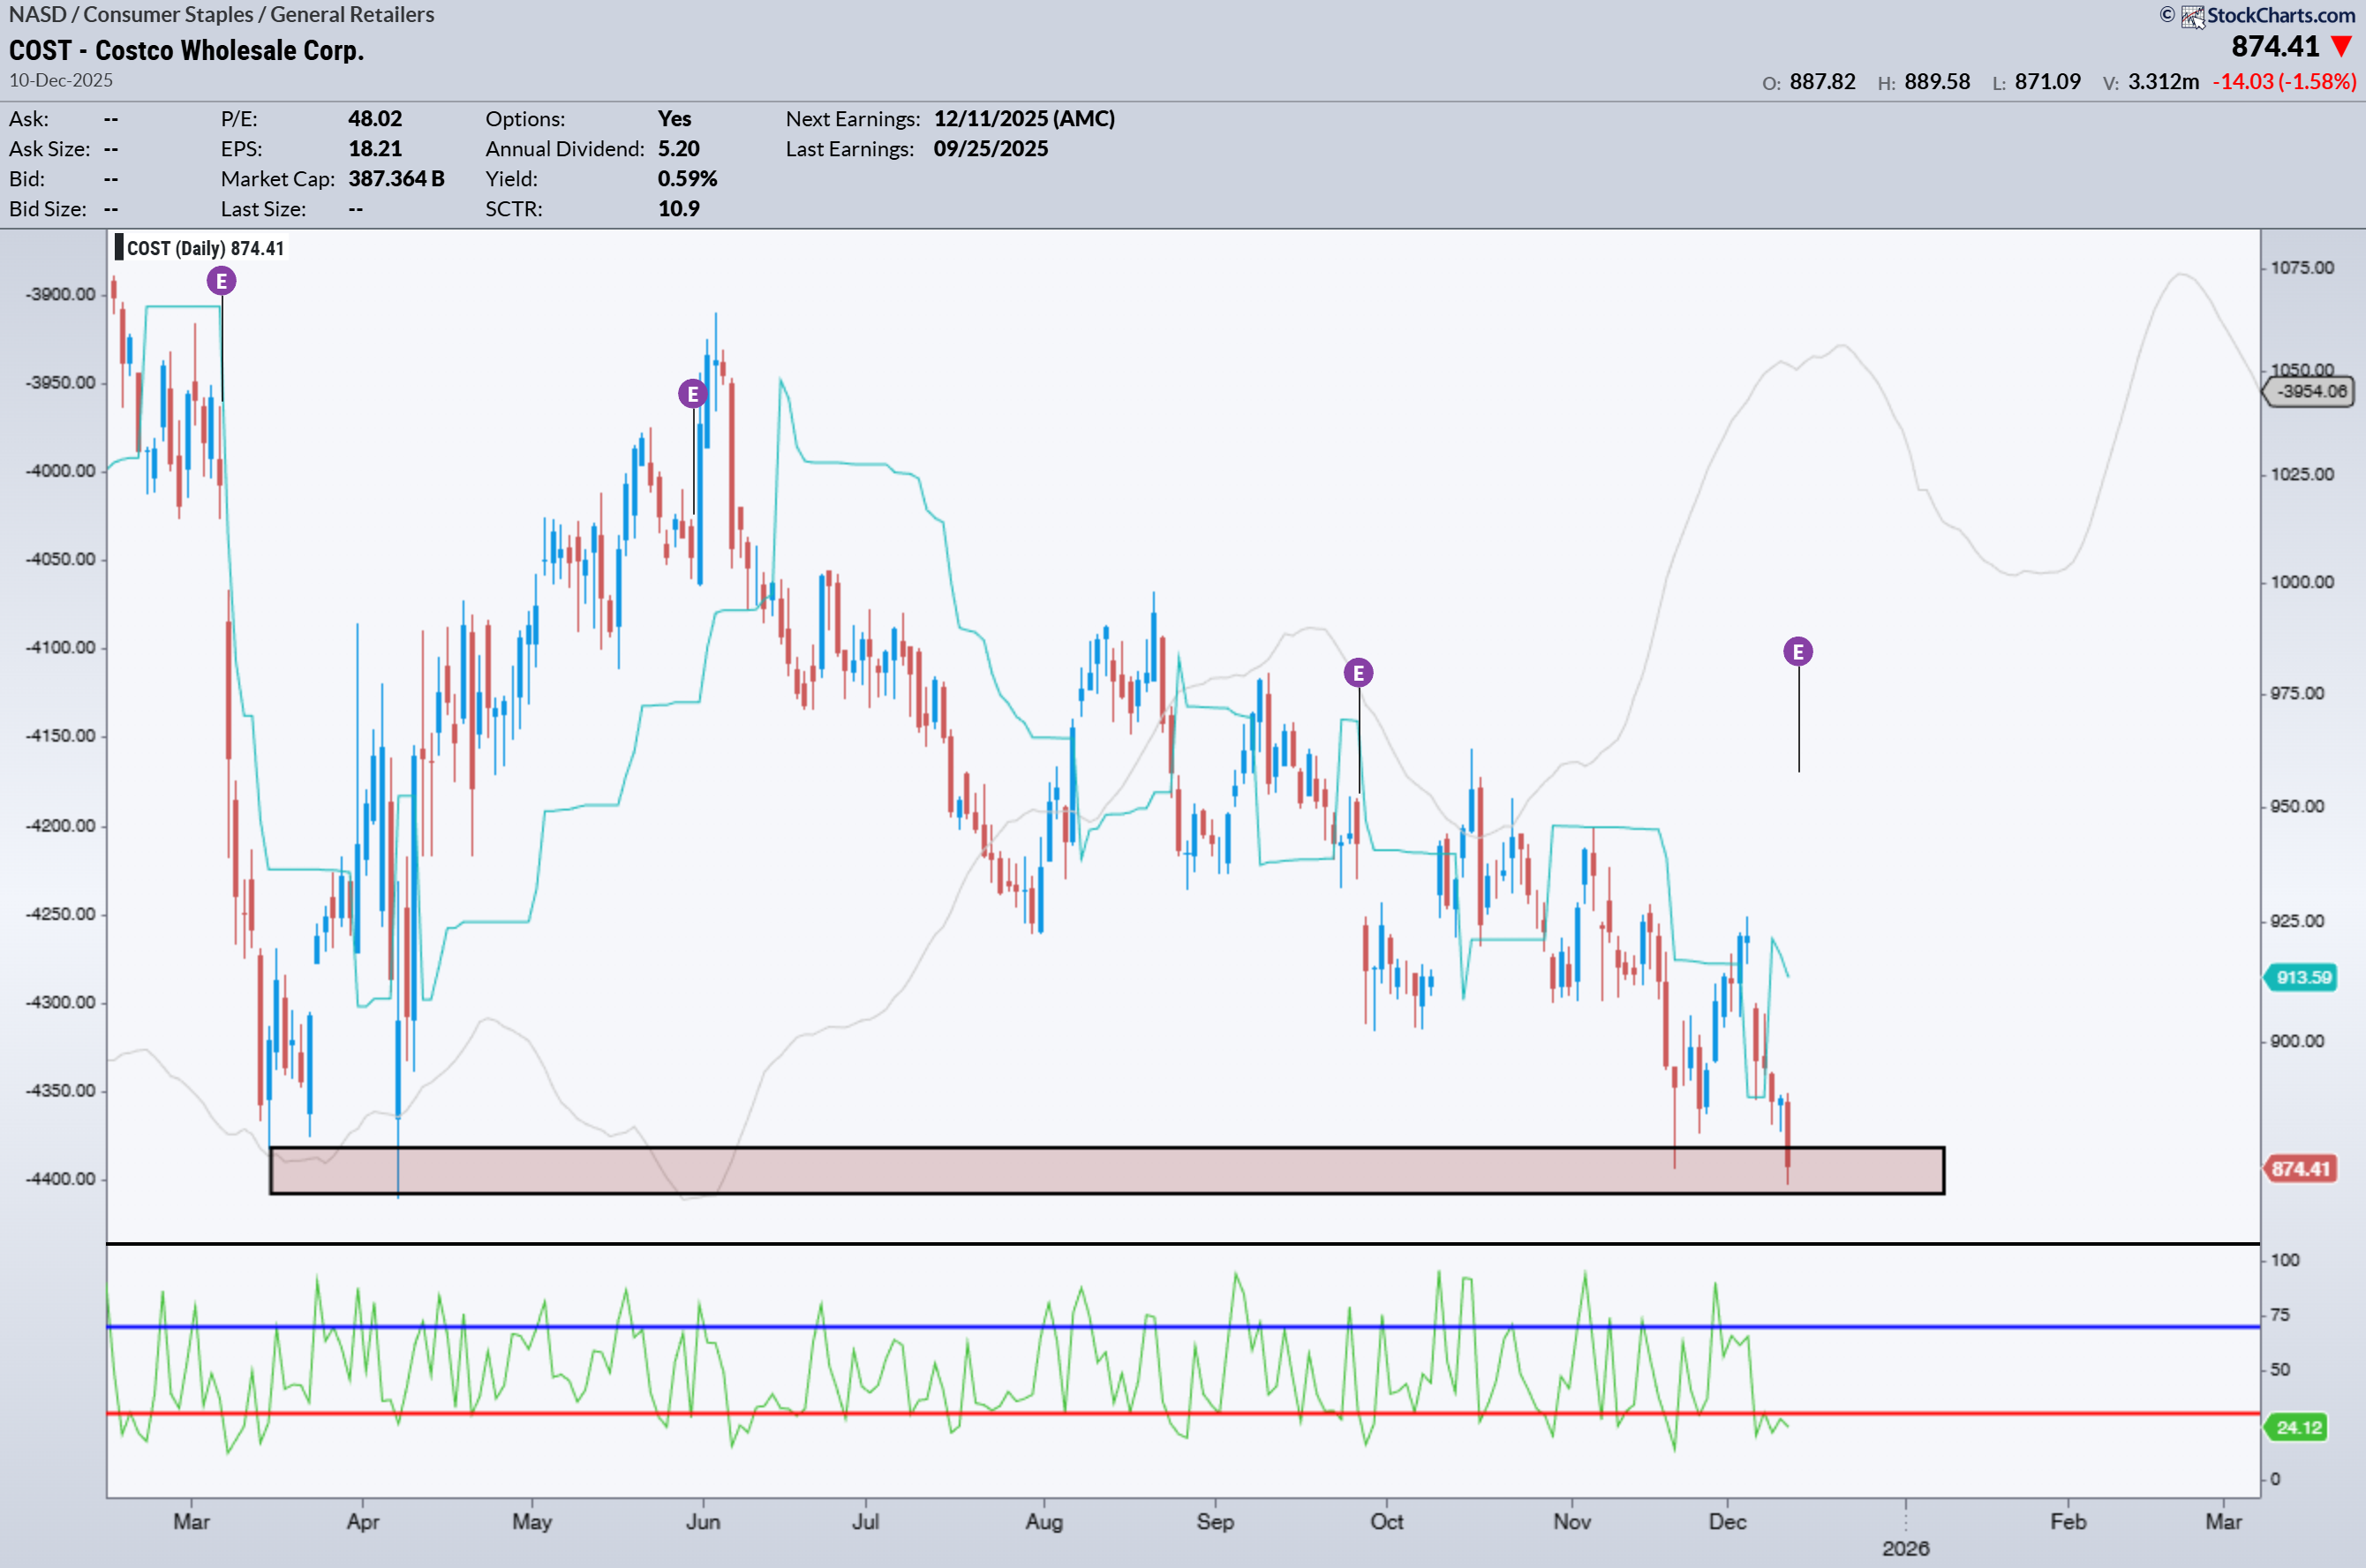Image resolution: width=2366 pixels, height=1568 pixels.
Task: Click the March earnings E marker
Action: click(x=221, y=281)
